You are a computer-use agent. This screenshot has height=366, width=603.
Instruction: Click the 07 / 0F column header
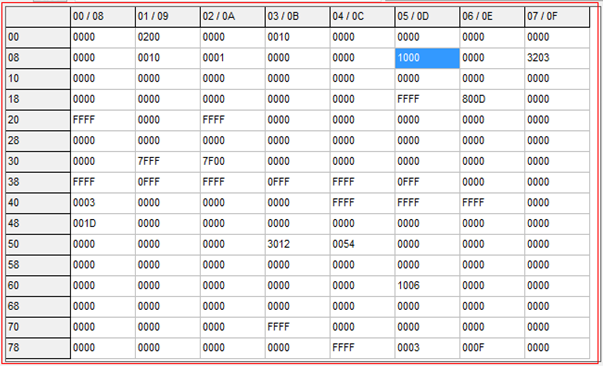point(557,17)
